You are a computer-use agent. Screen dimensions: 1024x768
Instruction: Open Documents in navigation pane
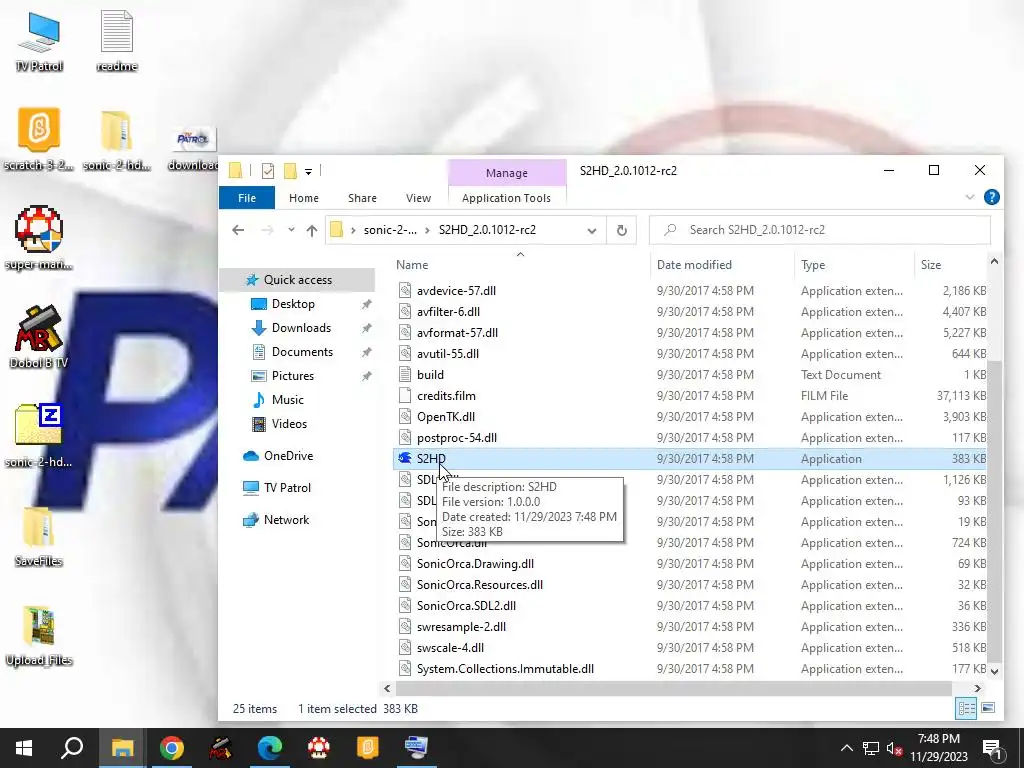point(302,352)
